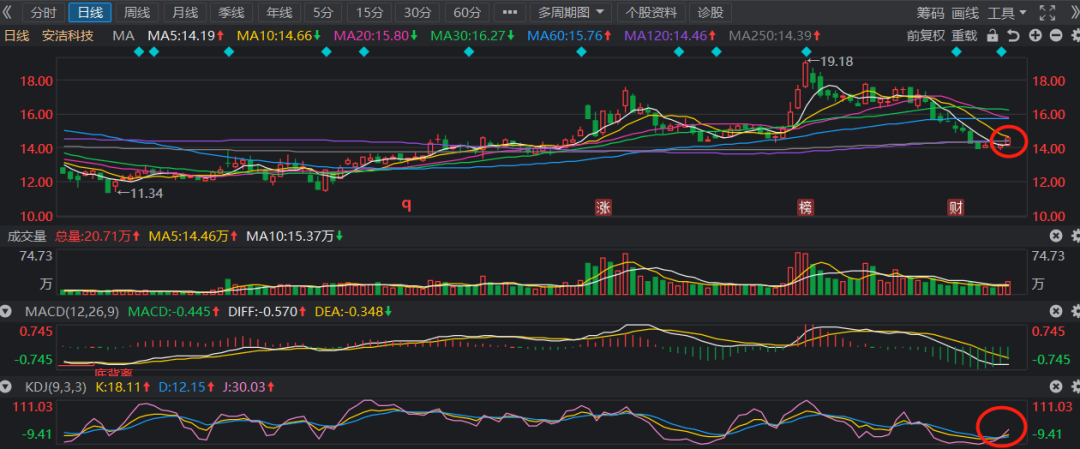Click the 筹码 chip distribution button
Image resolution: width=1080 pixels, height=449 pixels.
coord(930,13)
